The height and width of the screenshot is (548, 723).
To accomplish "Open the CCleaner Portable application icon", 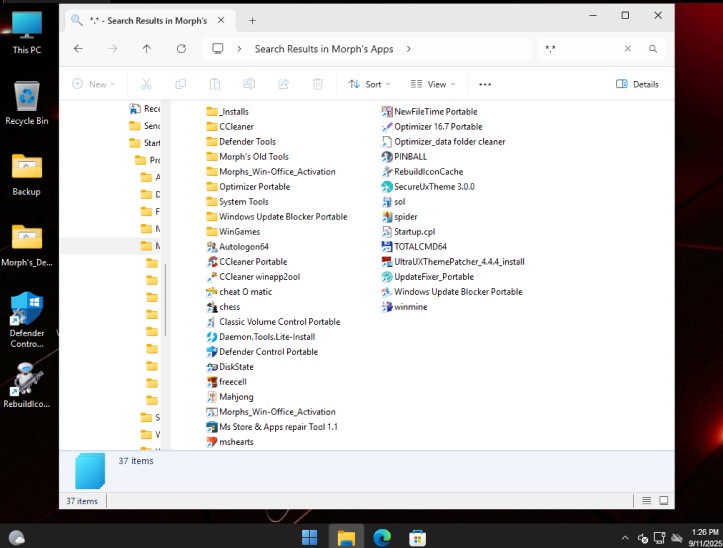I will coord(212,262).
